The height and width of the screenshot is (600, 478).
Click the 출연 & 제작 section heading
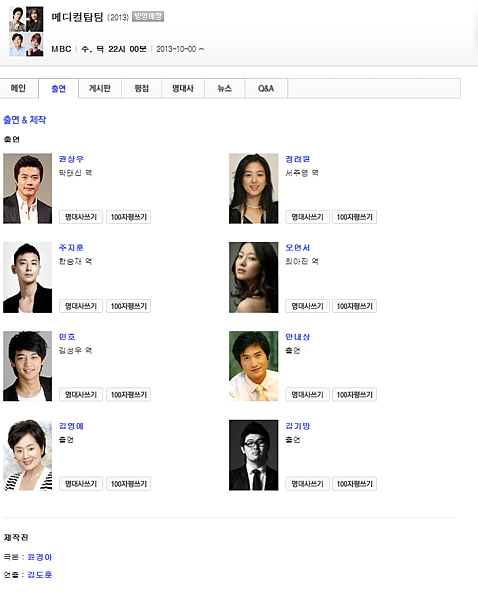click(25, 120)
